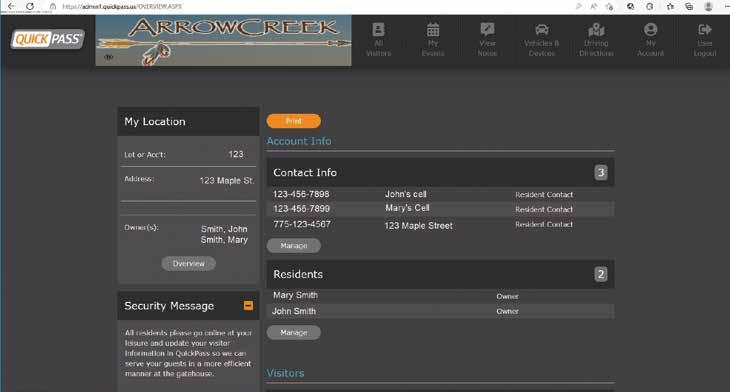
Task: Click the security message body text
Action: point(188,353)
